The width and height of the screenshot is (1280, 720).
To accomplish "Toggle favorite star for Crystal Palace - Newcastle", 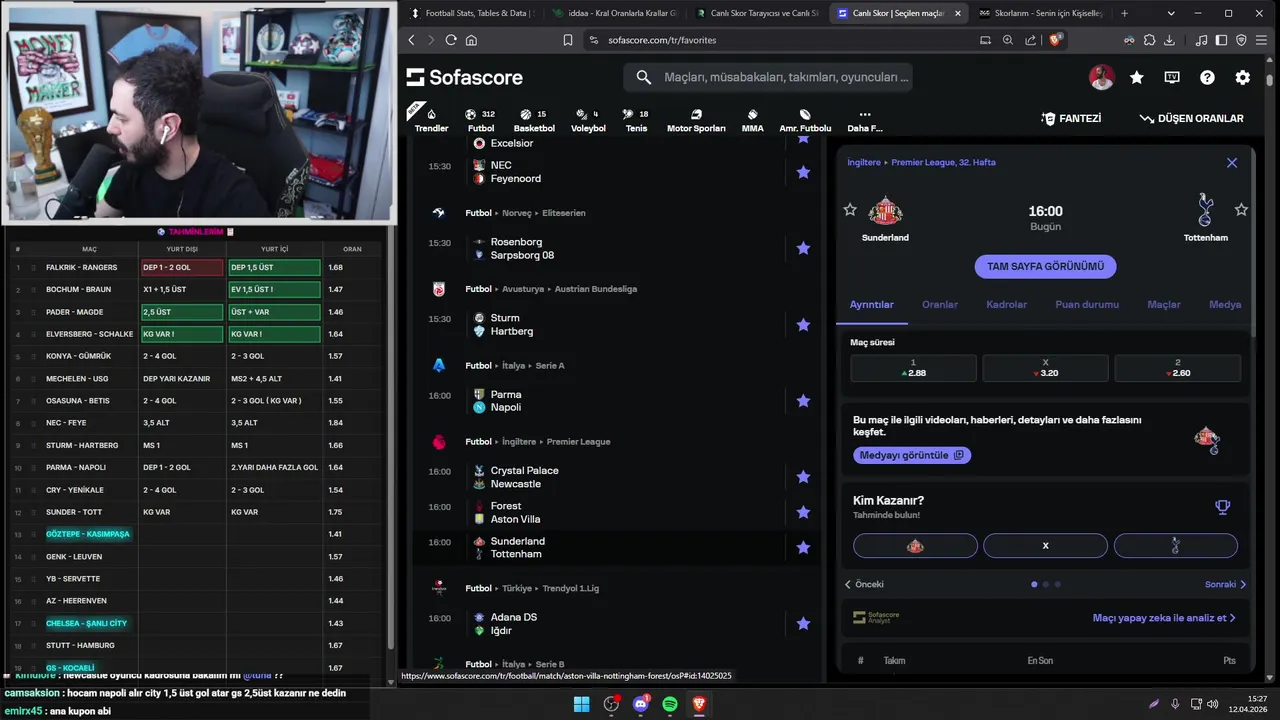I will click(803, 477).
